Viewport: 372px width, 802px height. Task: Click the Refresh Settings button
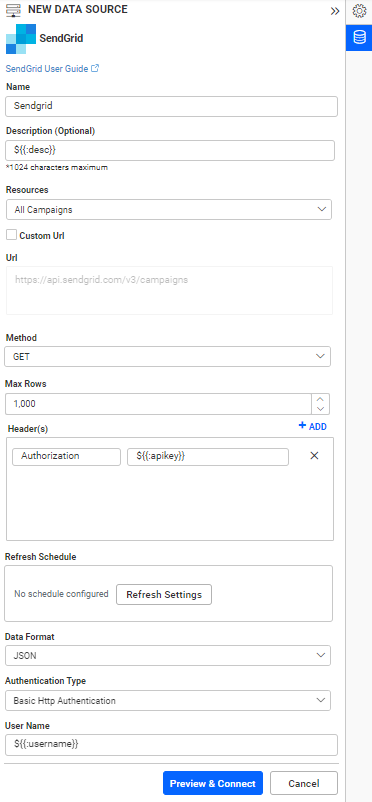[164, 594]
